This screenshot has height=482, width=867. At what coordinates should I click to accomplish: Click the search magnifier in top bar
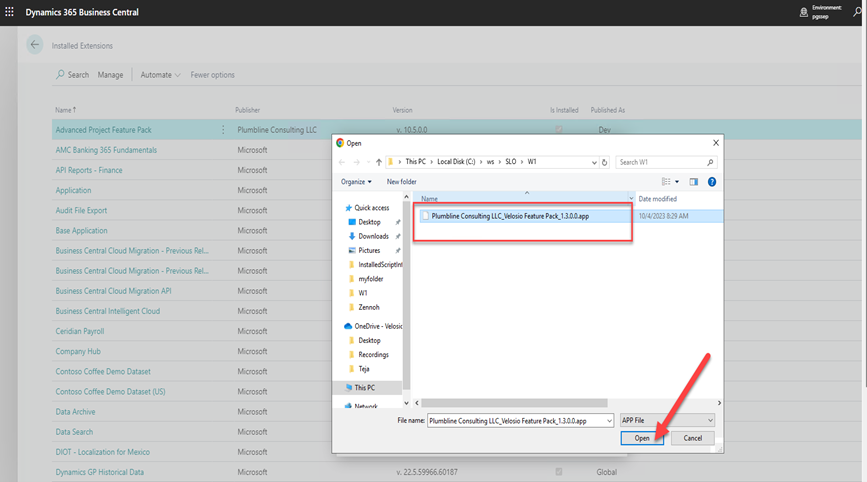pyautogui.click(x=857, y=12)
